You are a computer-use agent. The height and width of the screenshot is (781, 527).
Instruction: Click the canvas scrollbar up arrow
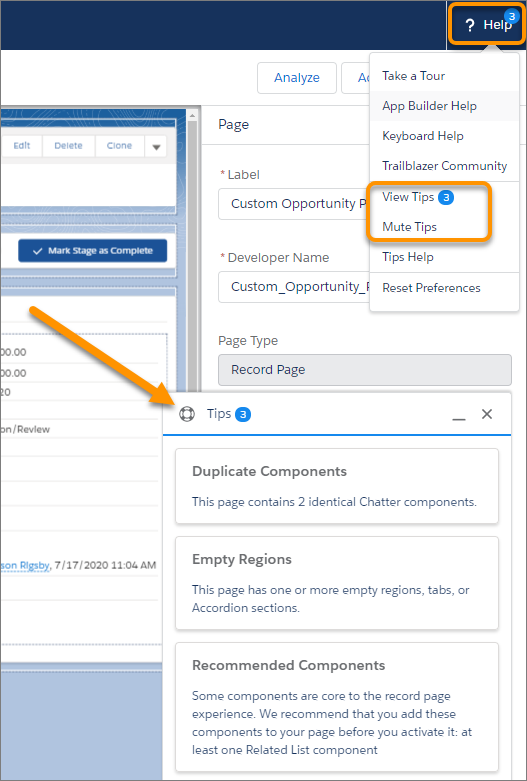pyautogui.click(x=192, y=116)
